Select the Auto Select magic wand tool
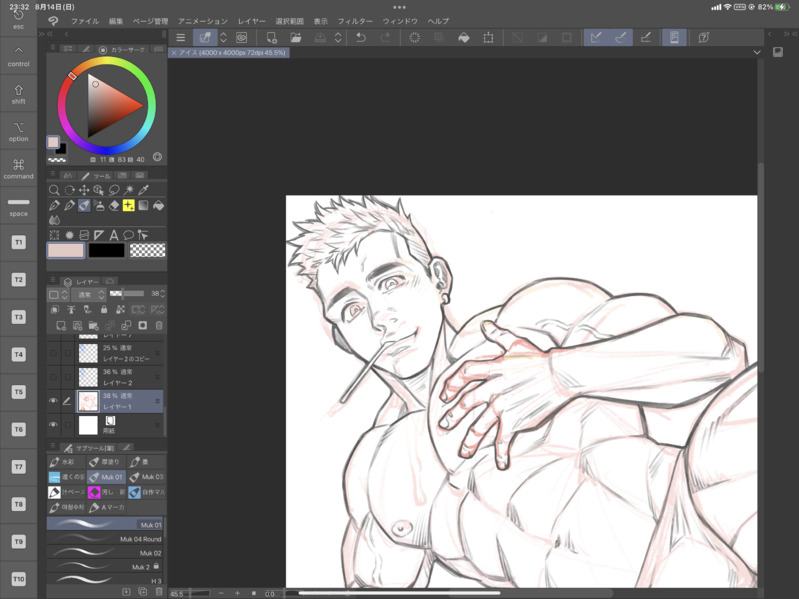799x599 pixels. (x=129, y=190)
